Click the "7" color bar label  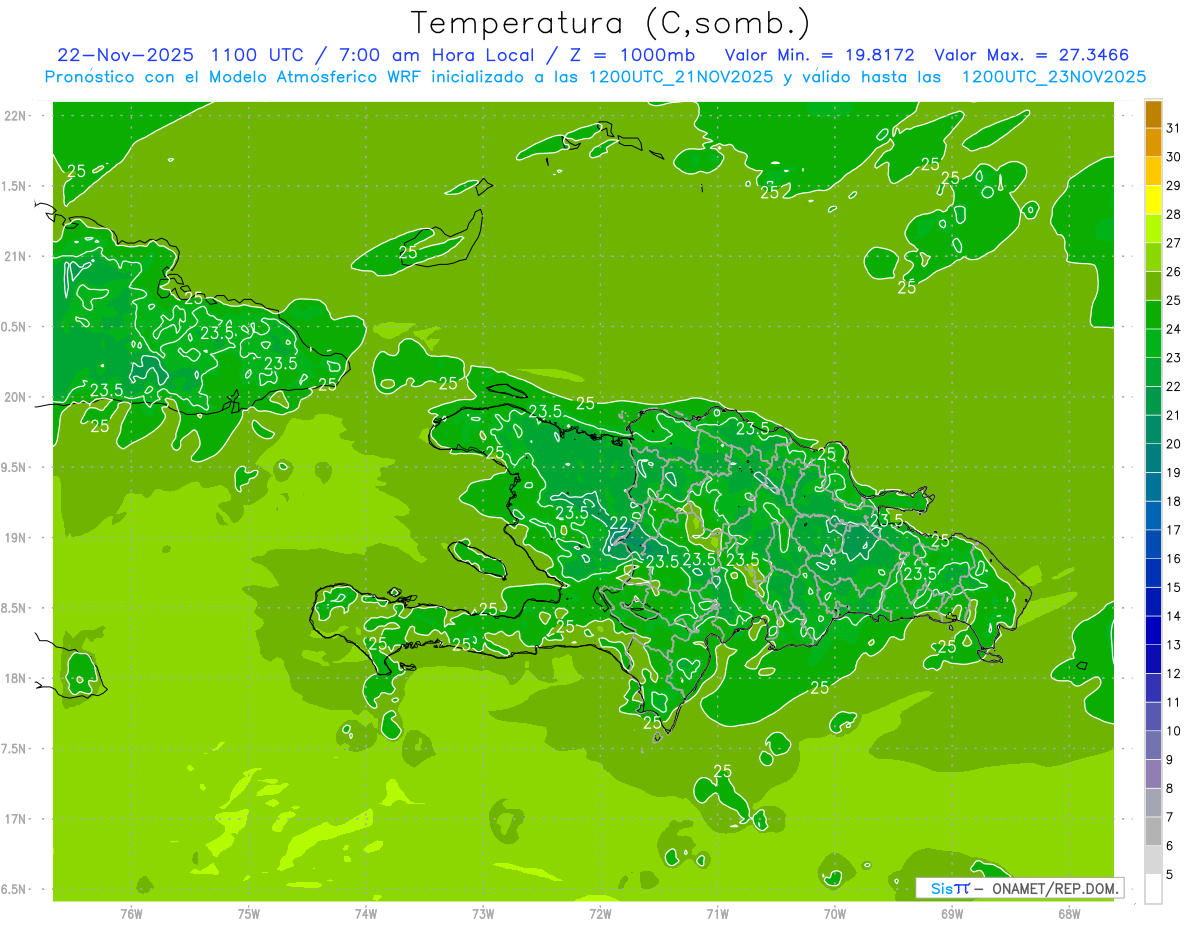(1170, 818)
